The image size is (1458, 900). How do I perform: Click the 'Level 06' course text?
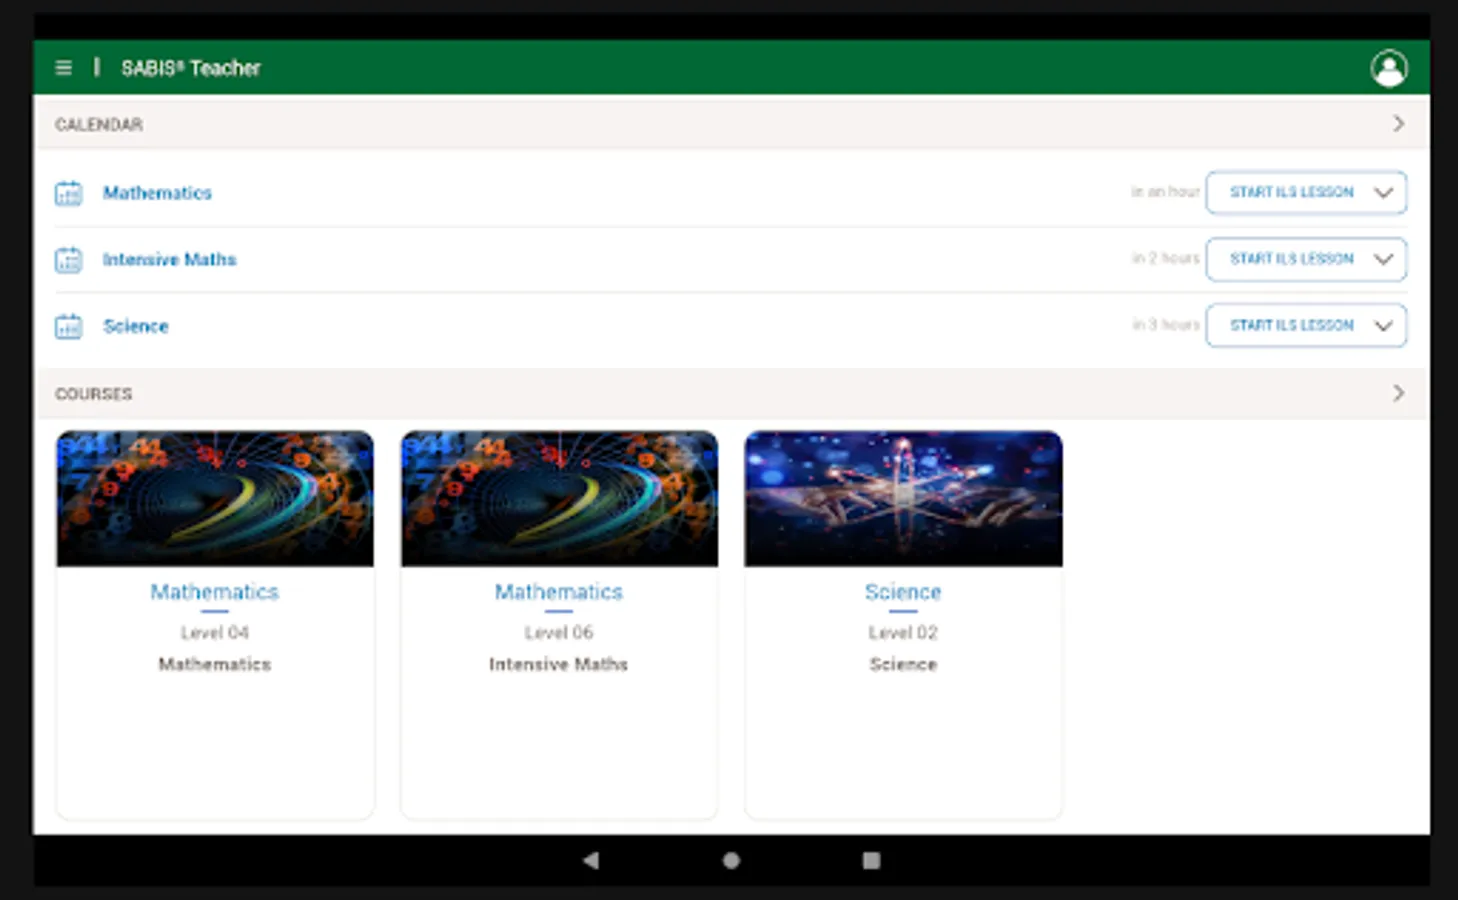pyautogui.click(x=559, y=633)
